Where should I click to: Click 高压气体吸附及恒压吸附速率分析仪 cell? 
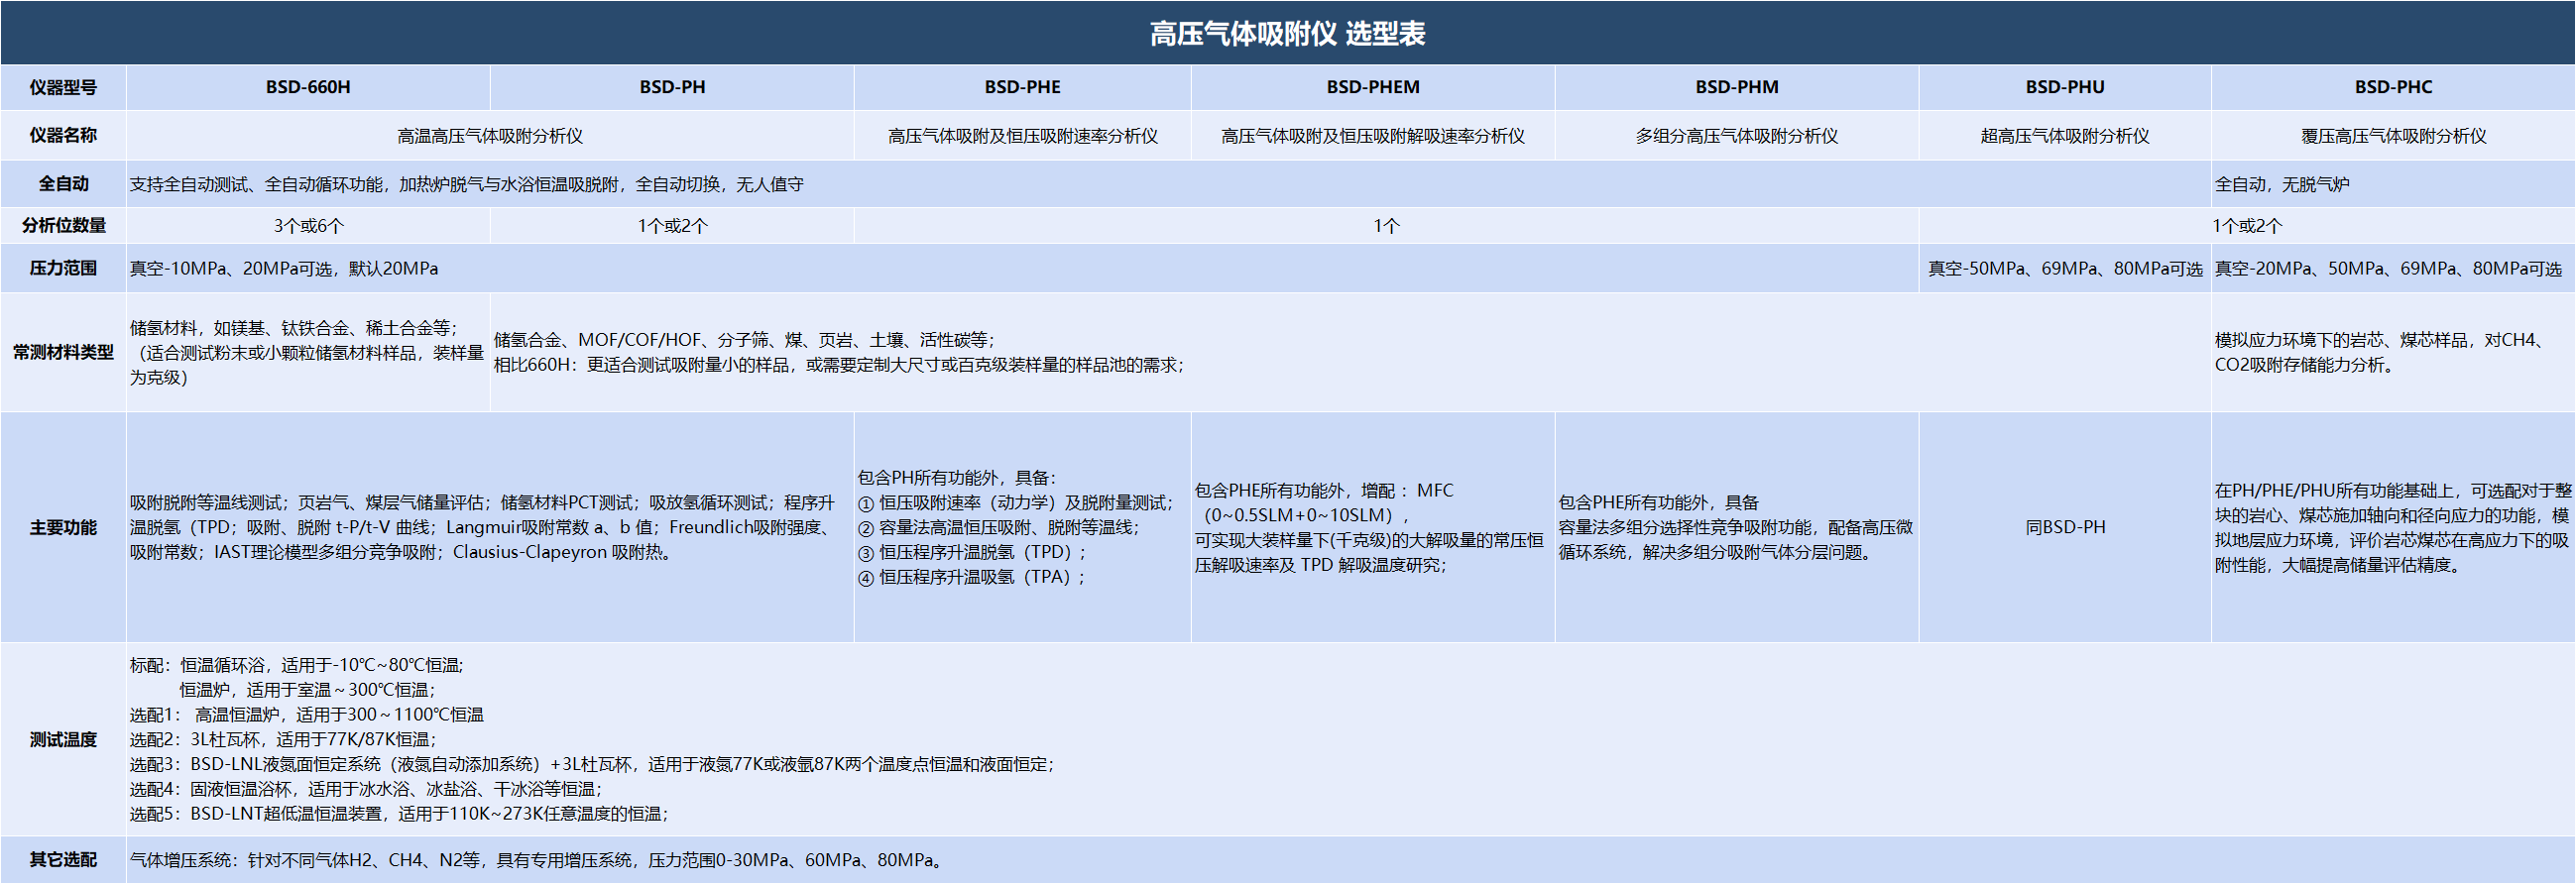1022,135
